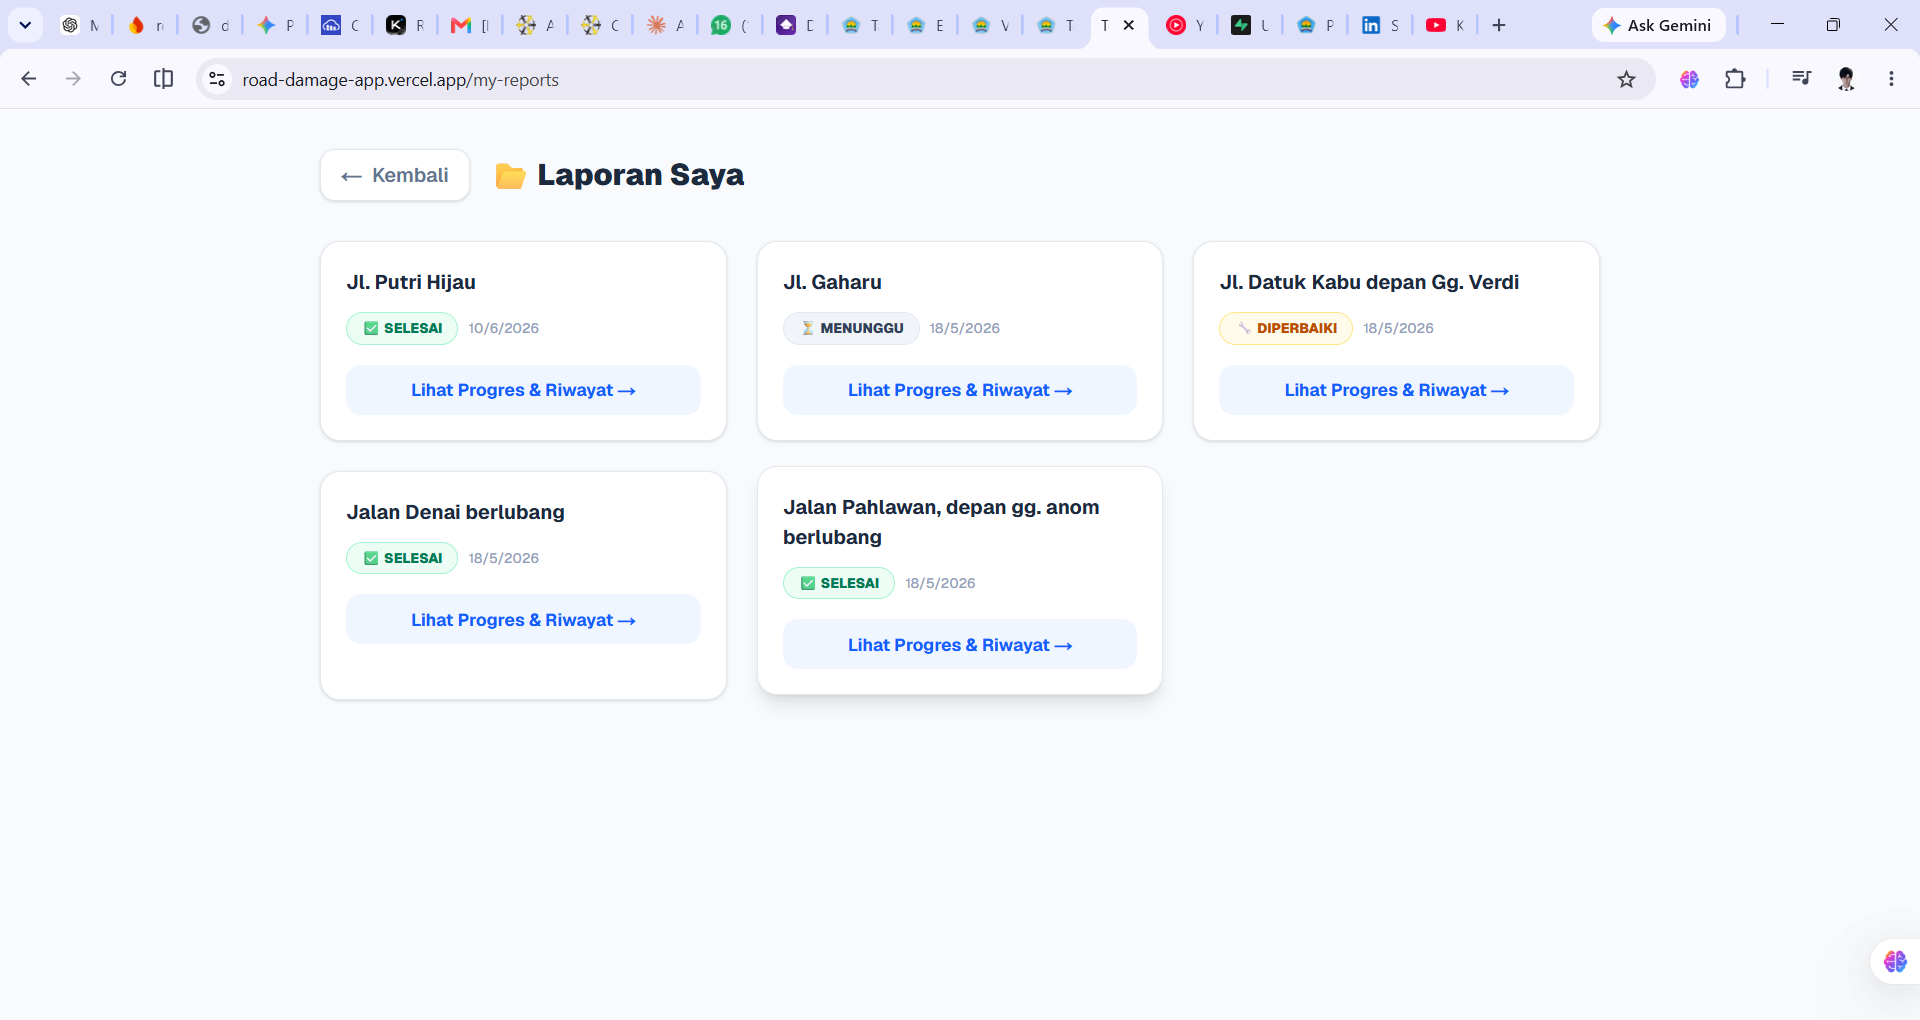Open progress history for Jalan Pahlawan
This screenshot has width=1920, height=1020.
click(x=960, y=645)
